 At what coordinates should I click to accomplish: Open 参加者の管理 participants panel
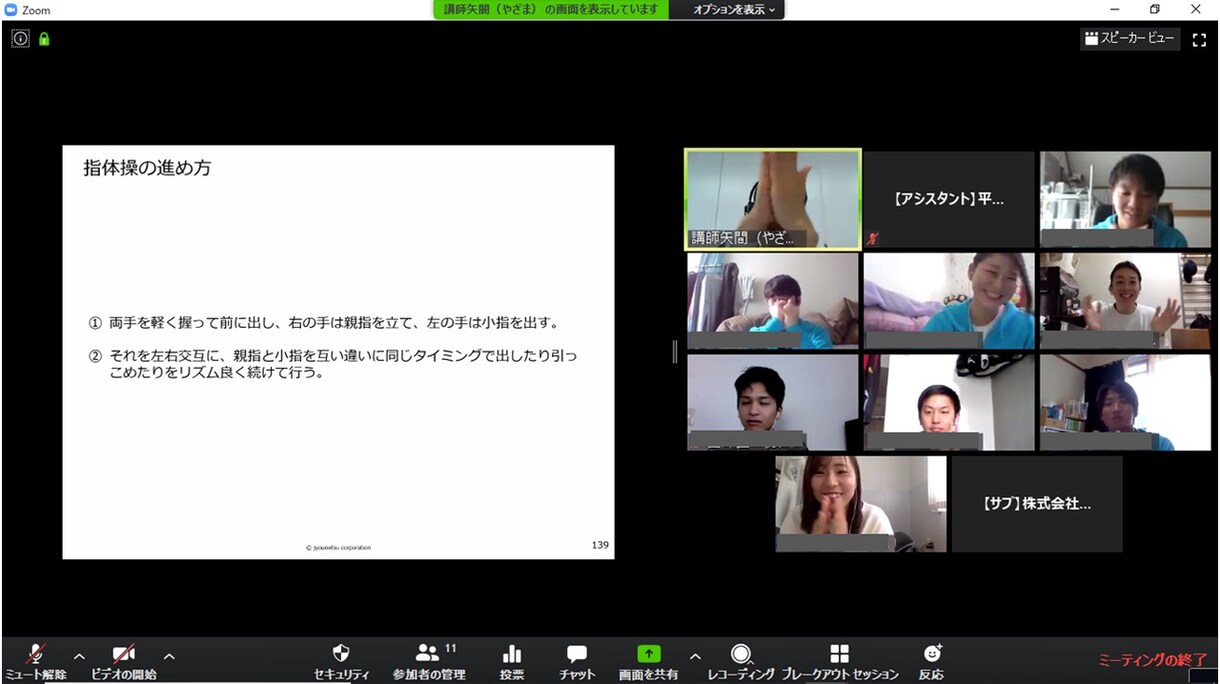pyautogui.click(x=429, y=661)
